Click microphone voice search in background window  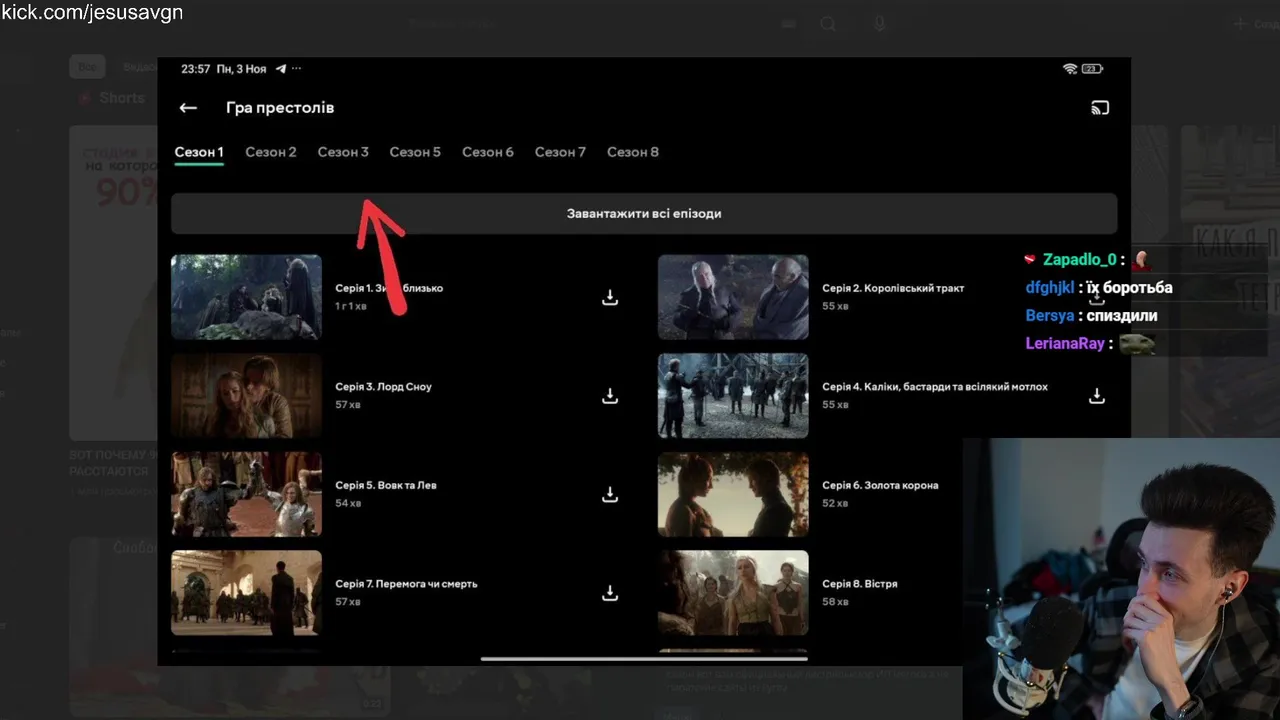point(879,24)
